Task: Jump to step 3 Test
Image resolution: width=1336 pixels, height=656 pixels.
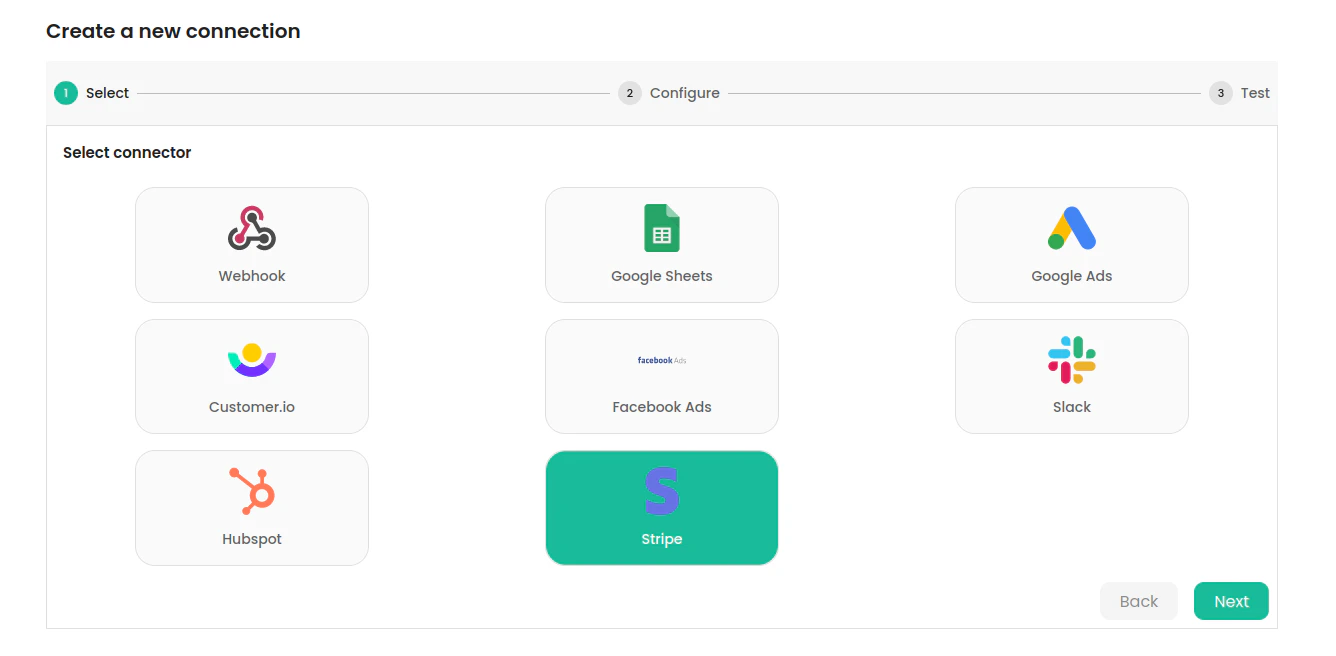Action: pyautogui.click(x=1240, y=93)
